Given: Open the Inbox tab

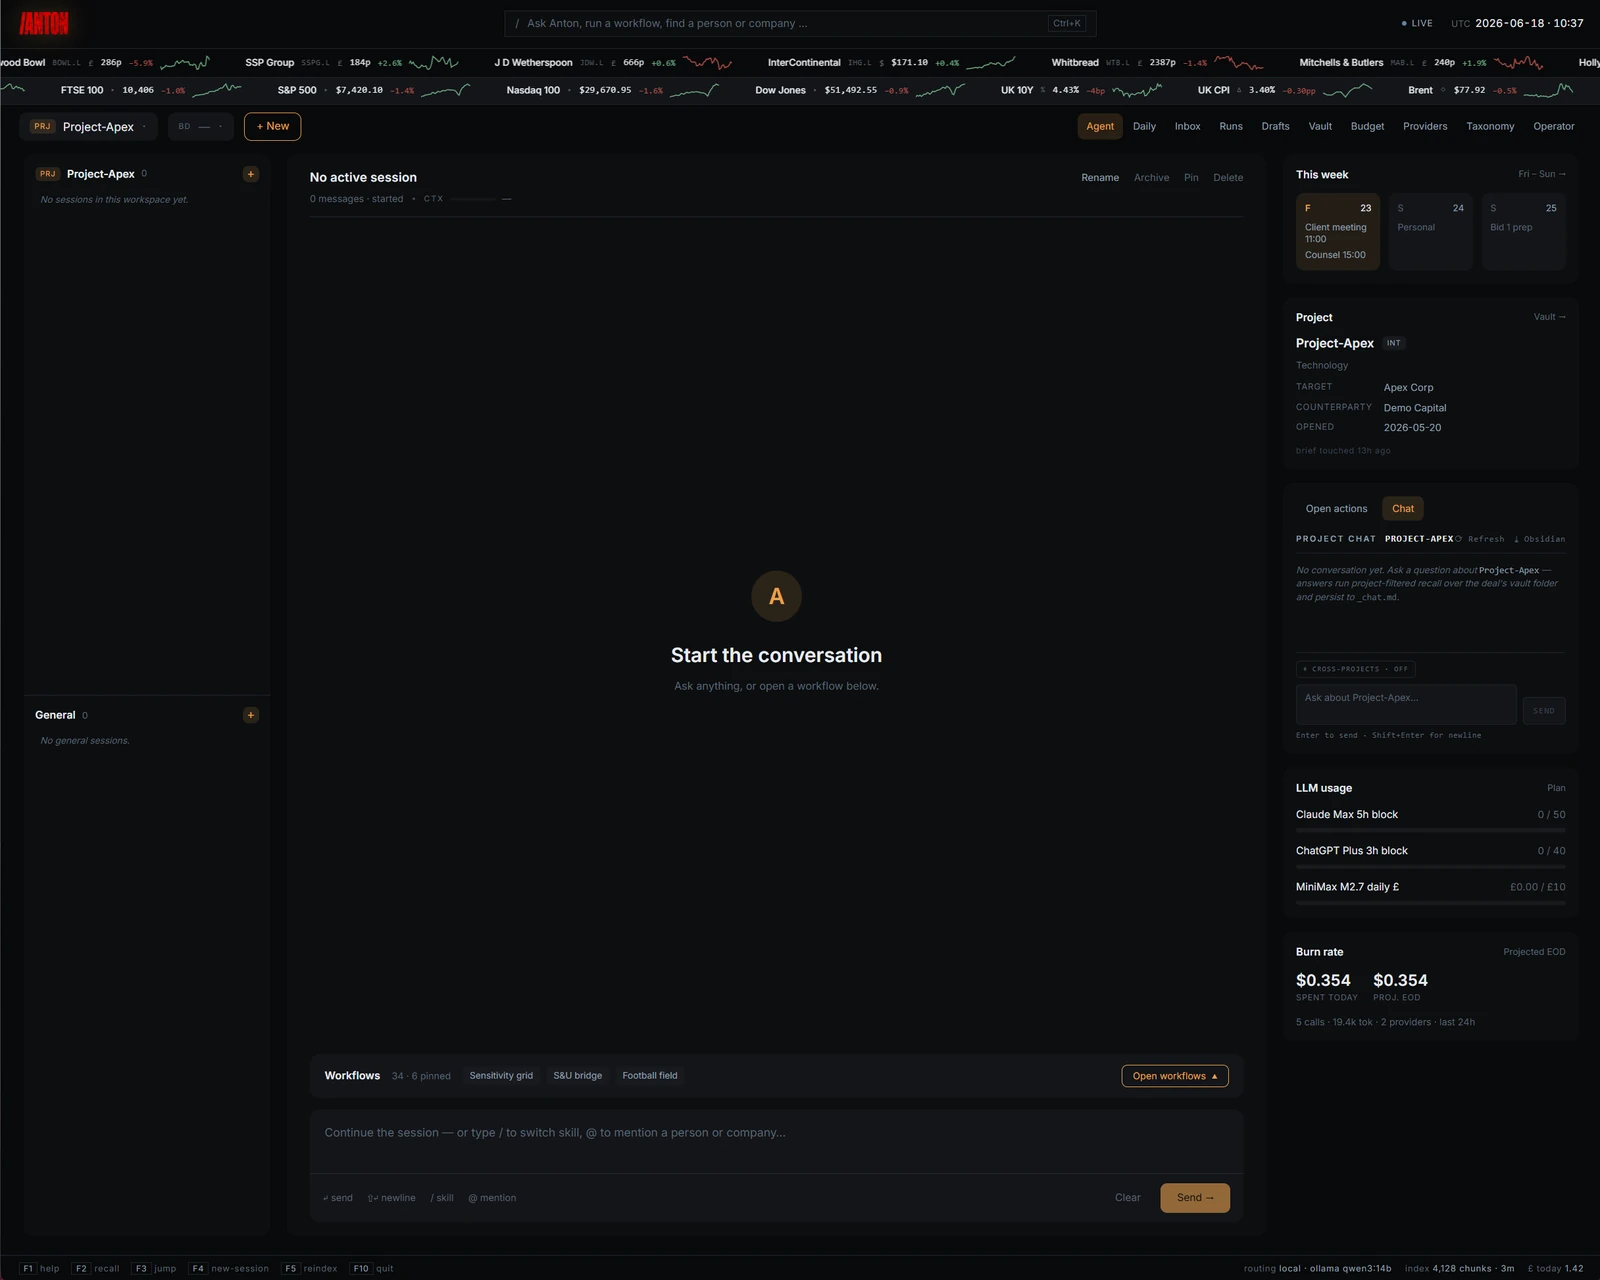Looking at the screenshot, I should (1187, 126).
